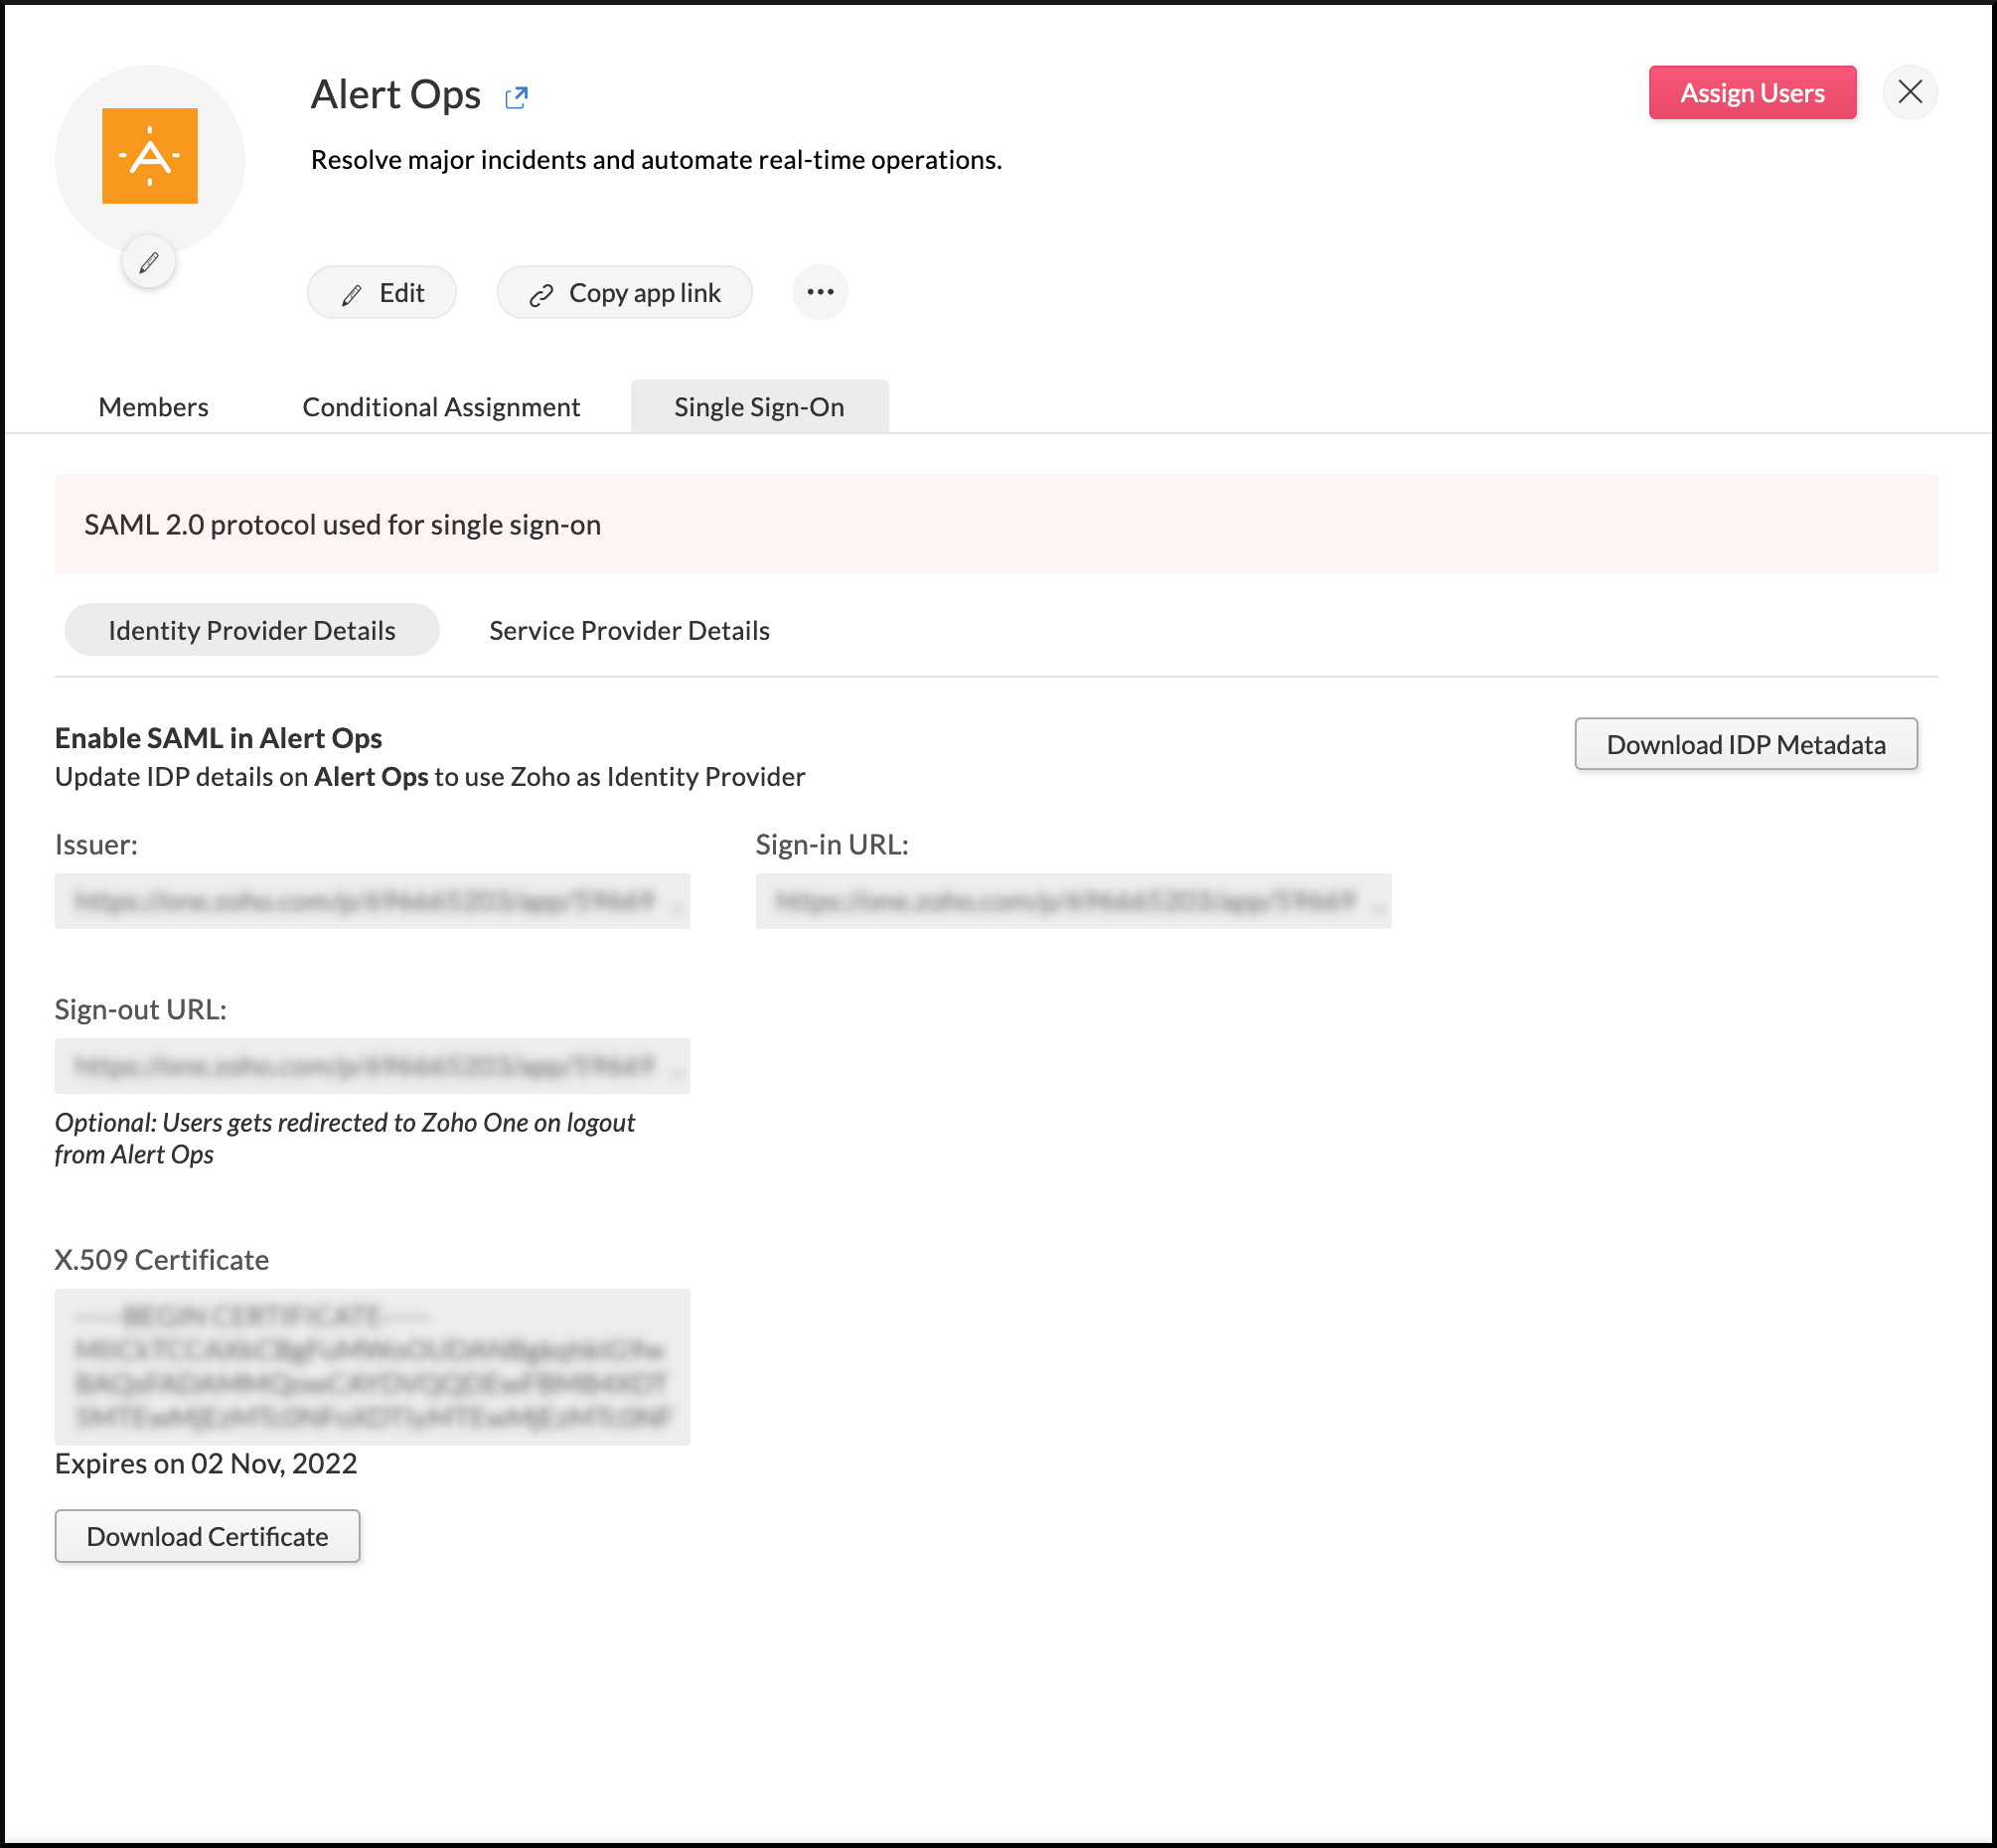The image size is (1997, 1848).
Task: Click the Sign-out URL field
Action: [372, 1066]
